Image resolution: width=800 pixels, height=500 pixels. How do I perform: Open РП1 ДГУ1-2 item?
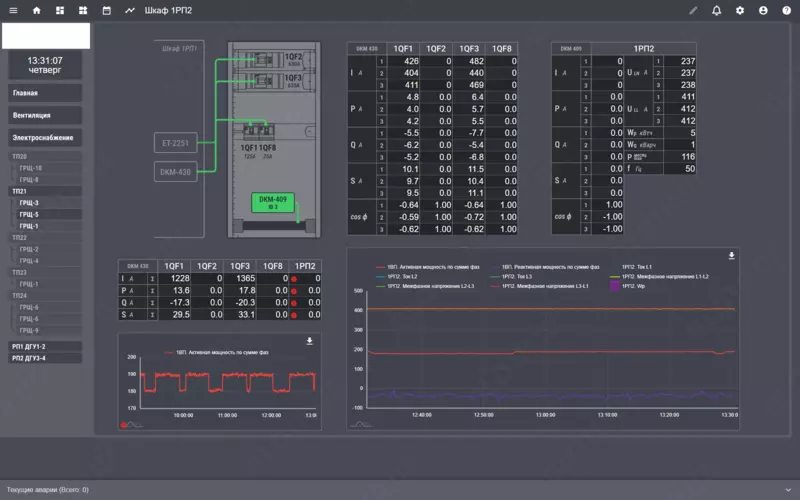coord(45,346)
